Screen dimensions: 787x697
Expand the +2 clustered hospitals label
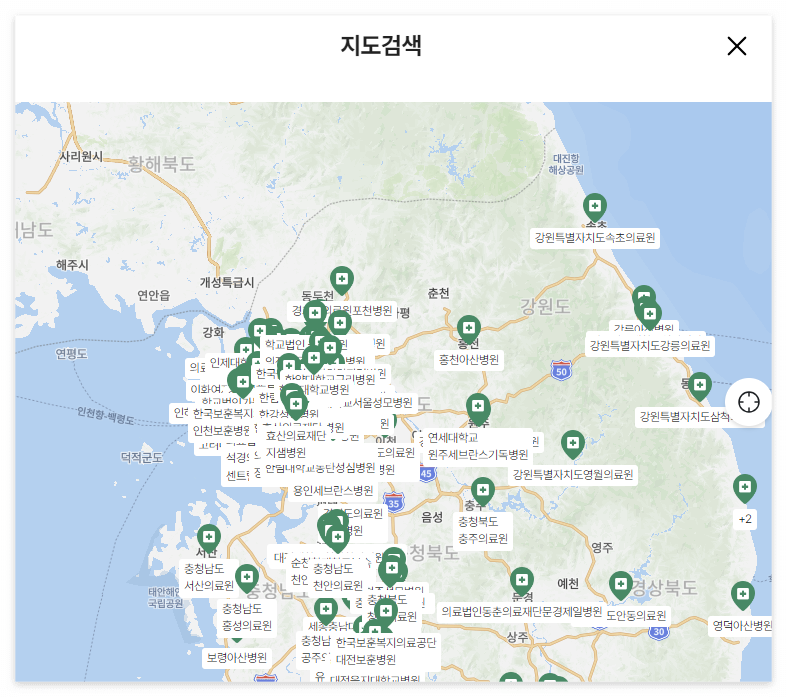(745, 519)
